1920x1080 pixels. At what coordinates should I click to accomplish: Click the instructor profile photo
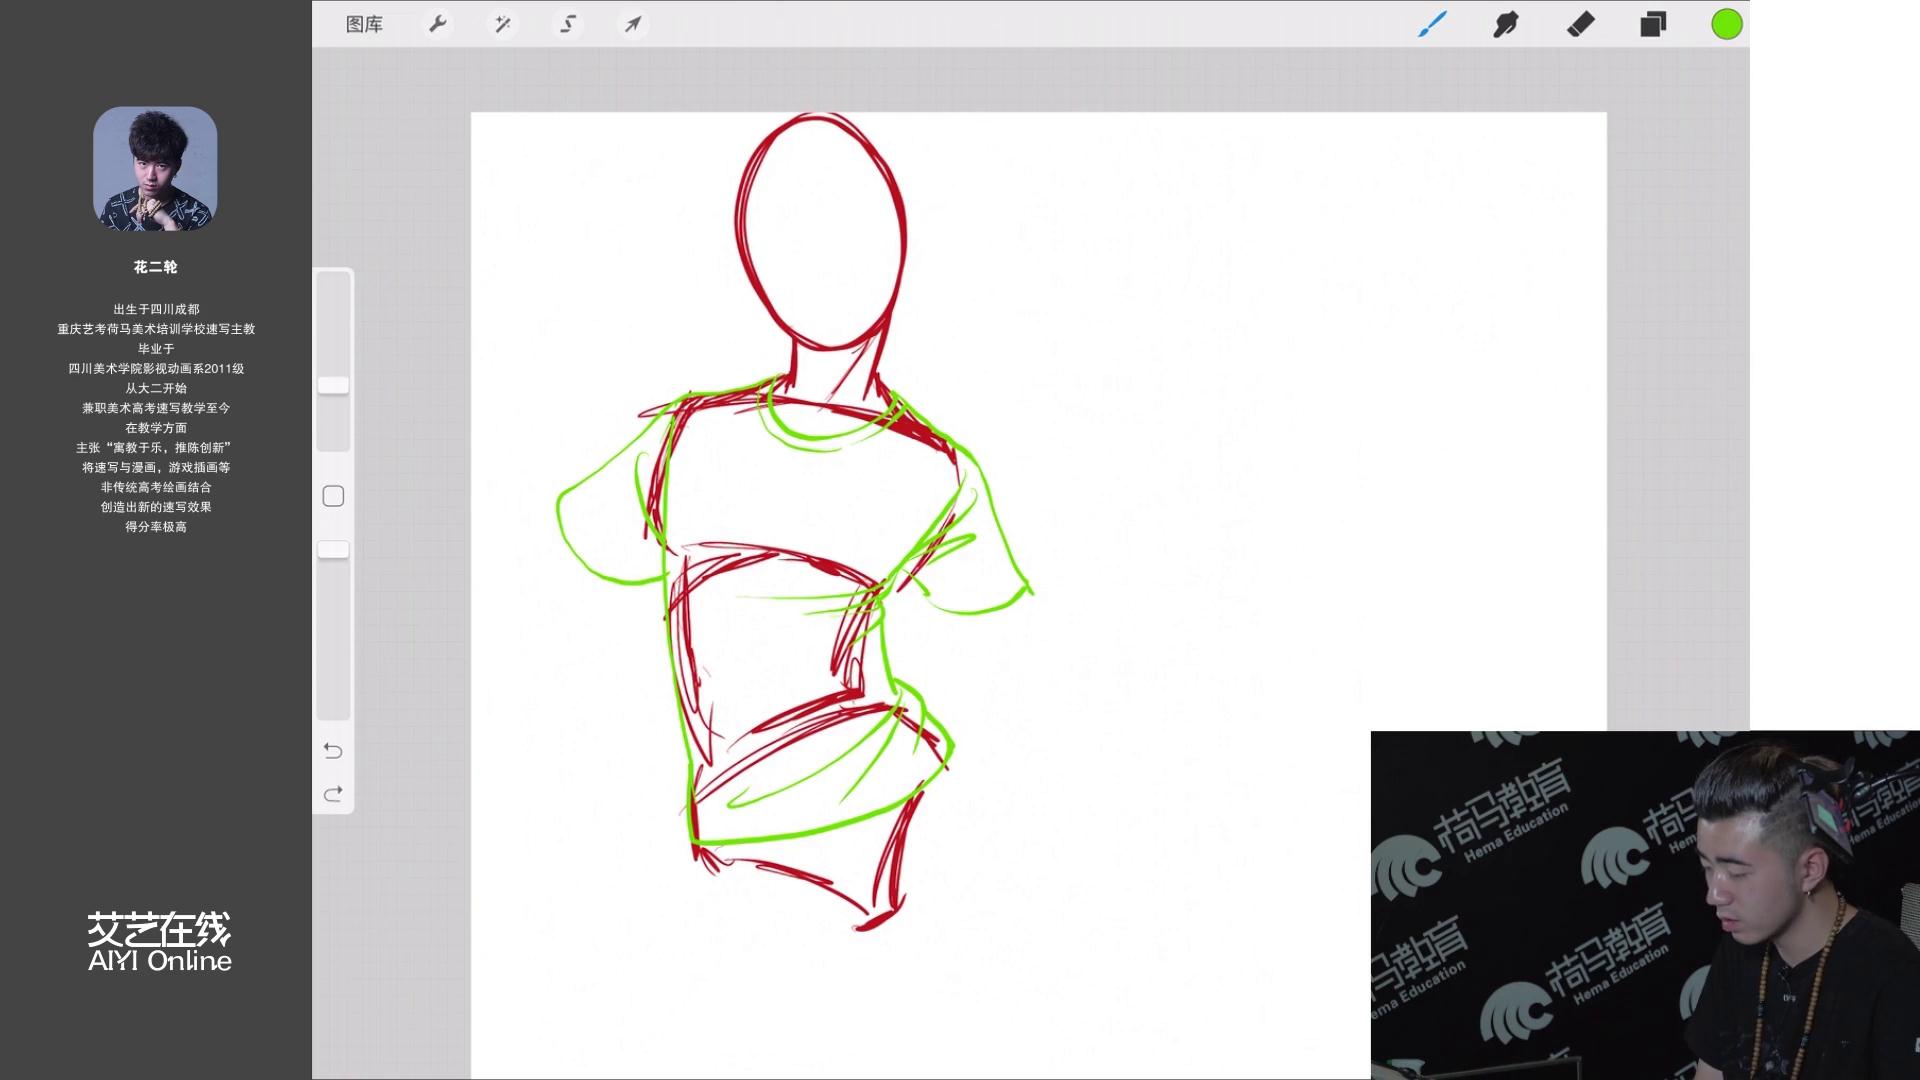155,169
